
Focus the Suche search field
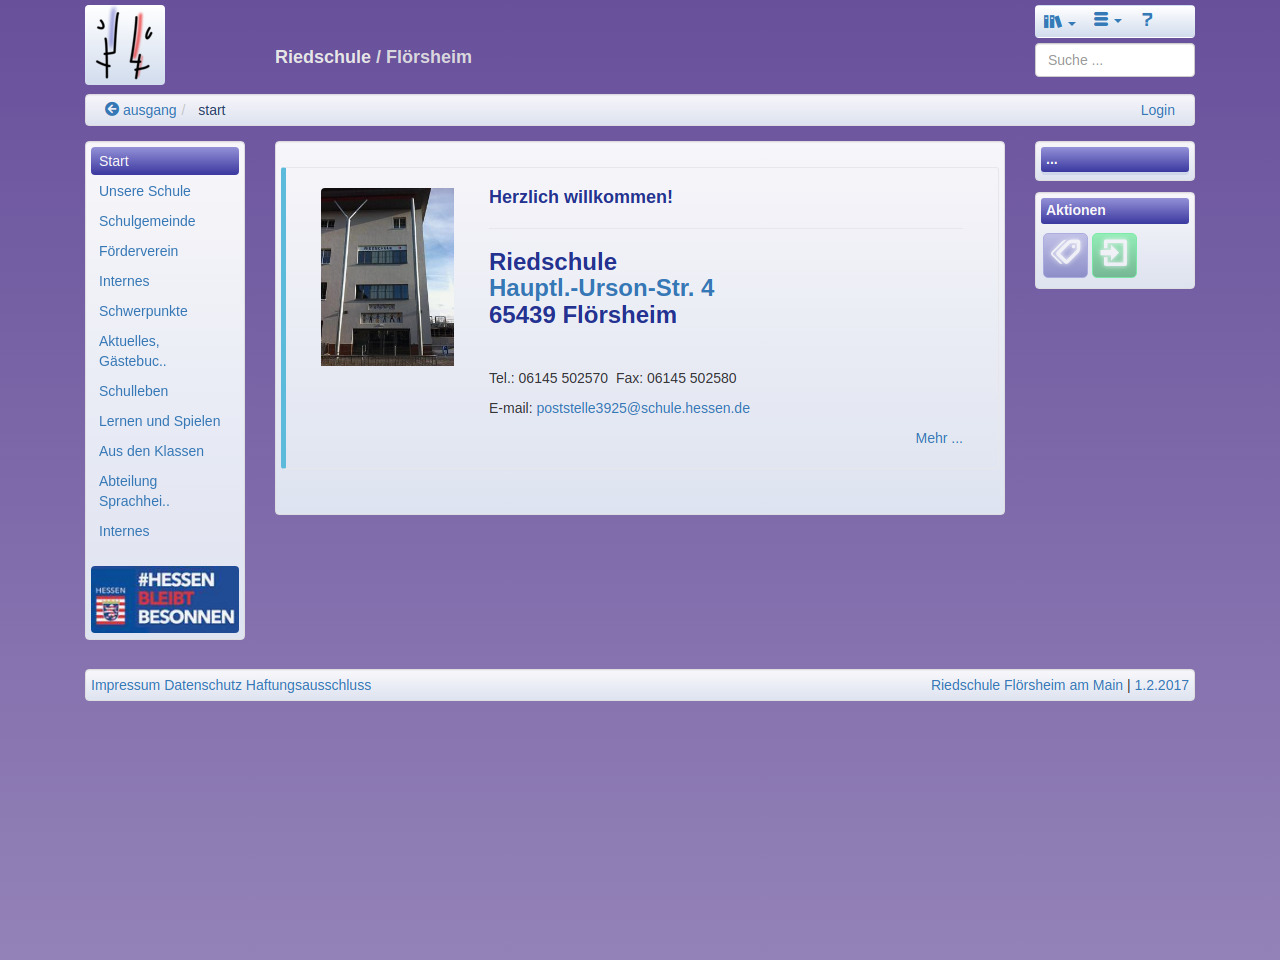pos(1114,60)
